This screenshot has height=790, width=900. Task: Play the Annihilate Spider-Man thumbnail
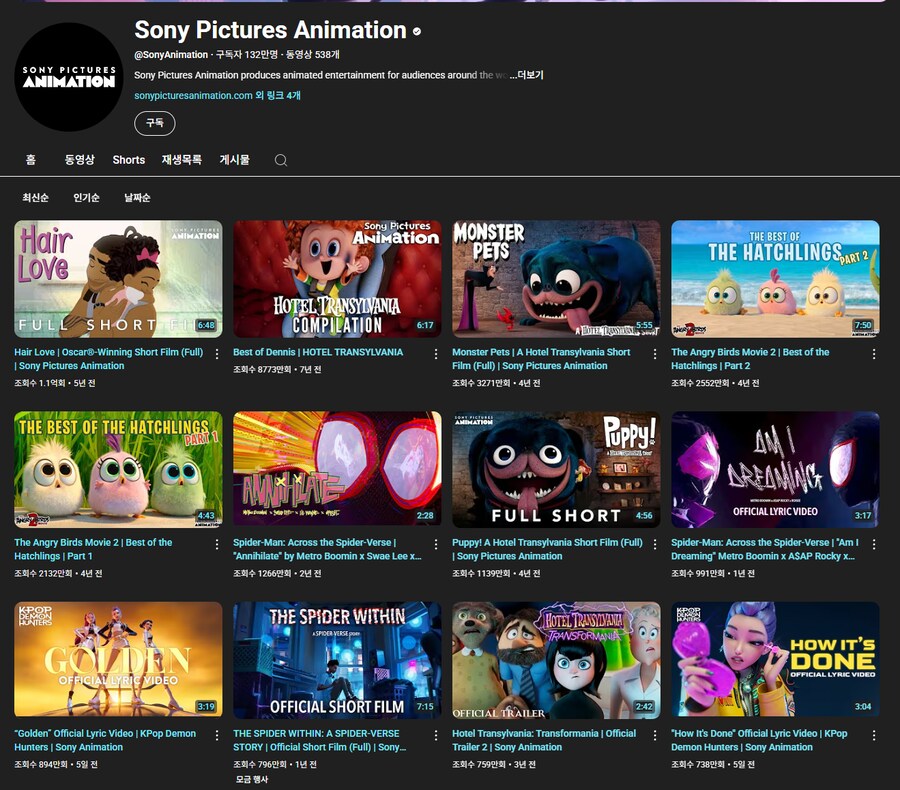click(x=338, y=469)
